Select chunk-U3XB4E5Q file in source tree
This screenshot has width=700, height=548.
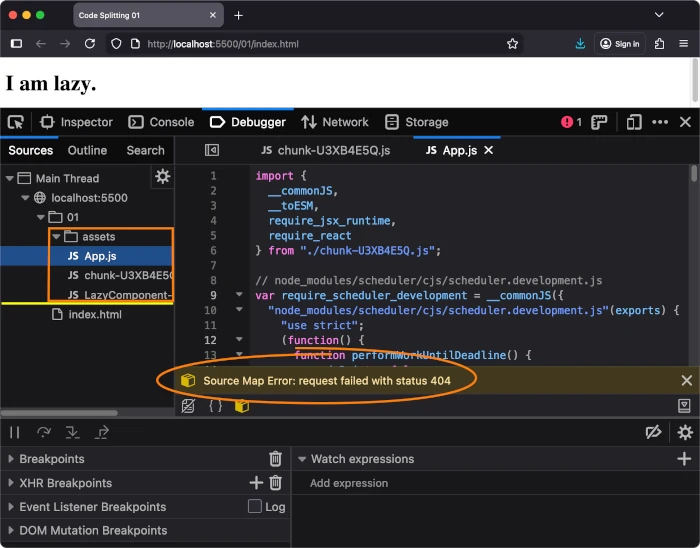click(x=120, y=275)
